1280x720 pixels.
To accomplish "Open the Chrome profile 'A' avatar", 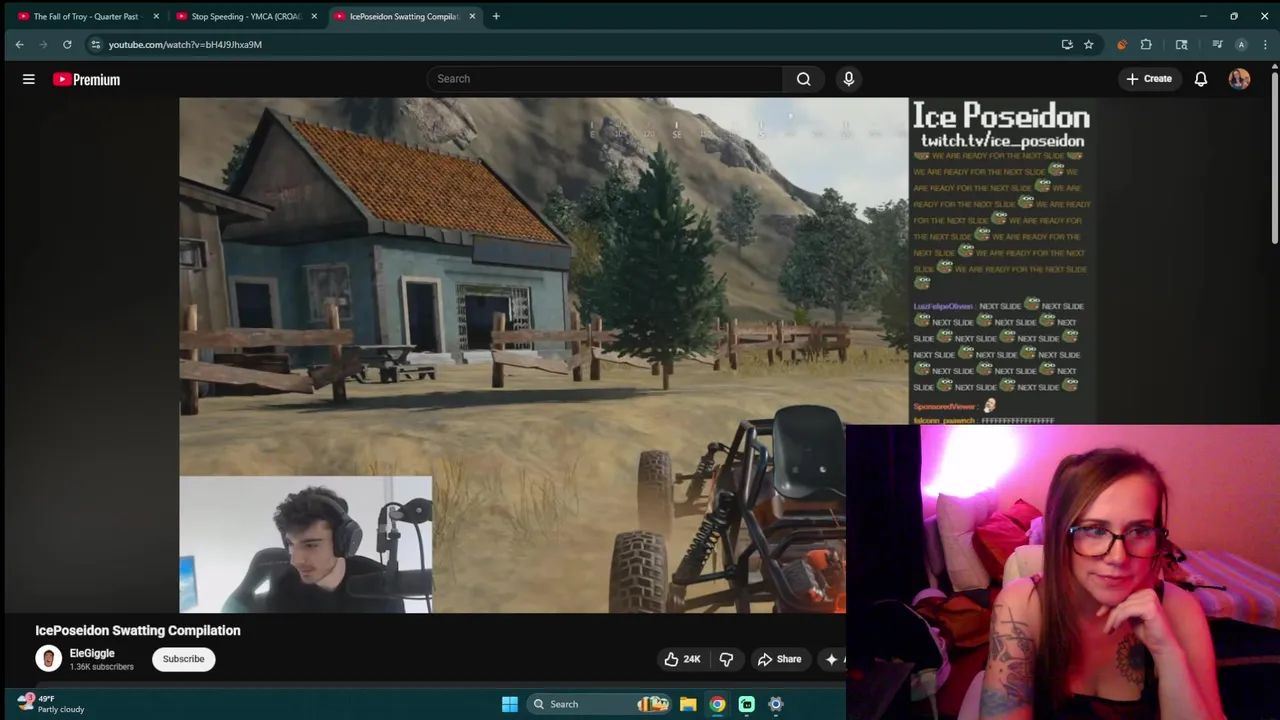I will [1241, 44].
